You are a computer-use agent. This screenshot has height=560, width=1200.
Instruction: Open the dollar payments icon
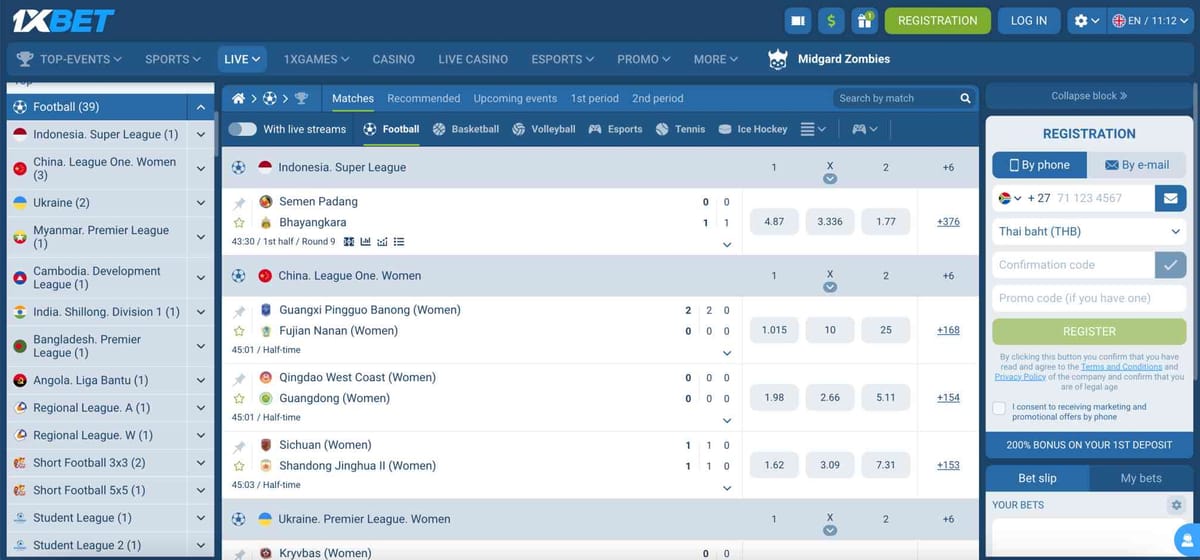pos(831,20)
